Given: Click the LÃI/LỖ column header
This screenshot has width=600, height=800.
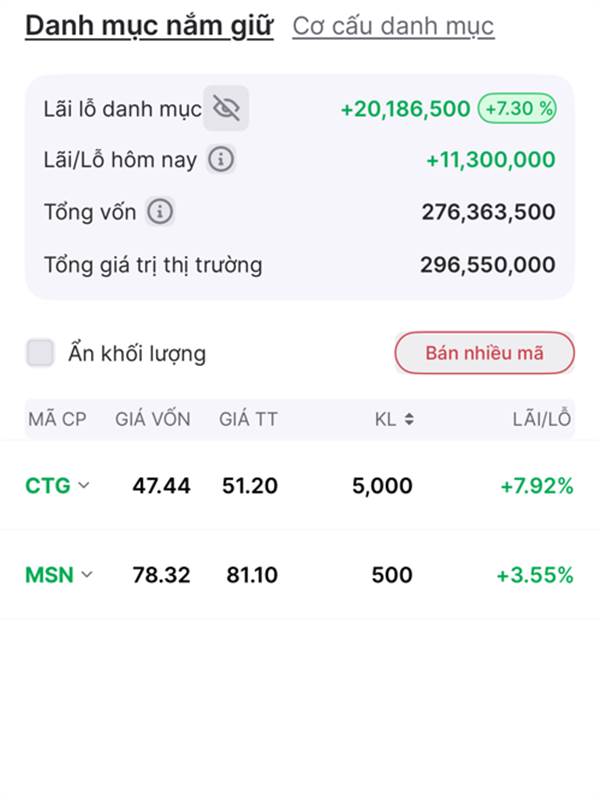Looking at the screenshot, I should [x=542, y=419].
